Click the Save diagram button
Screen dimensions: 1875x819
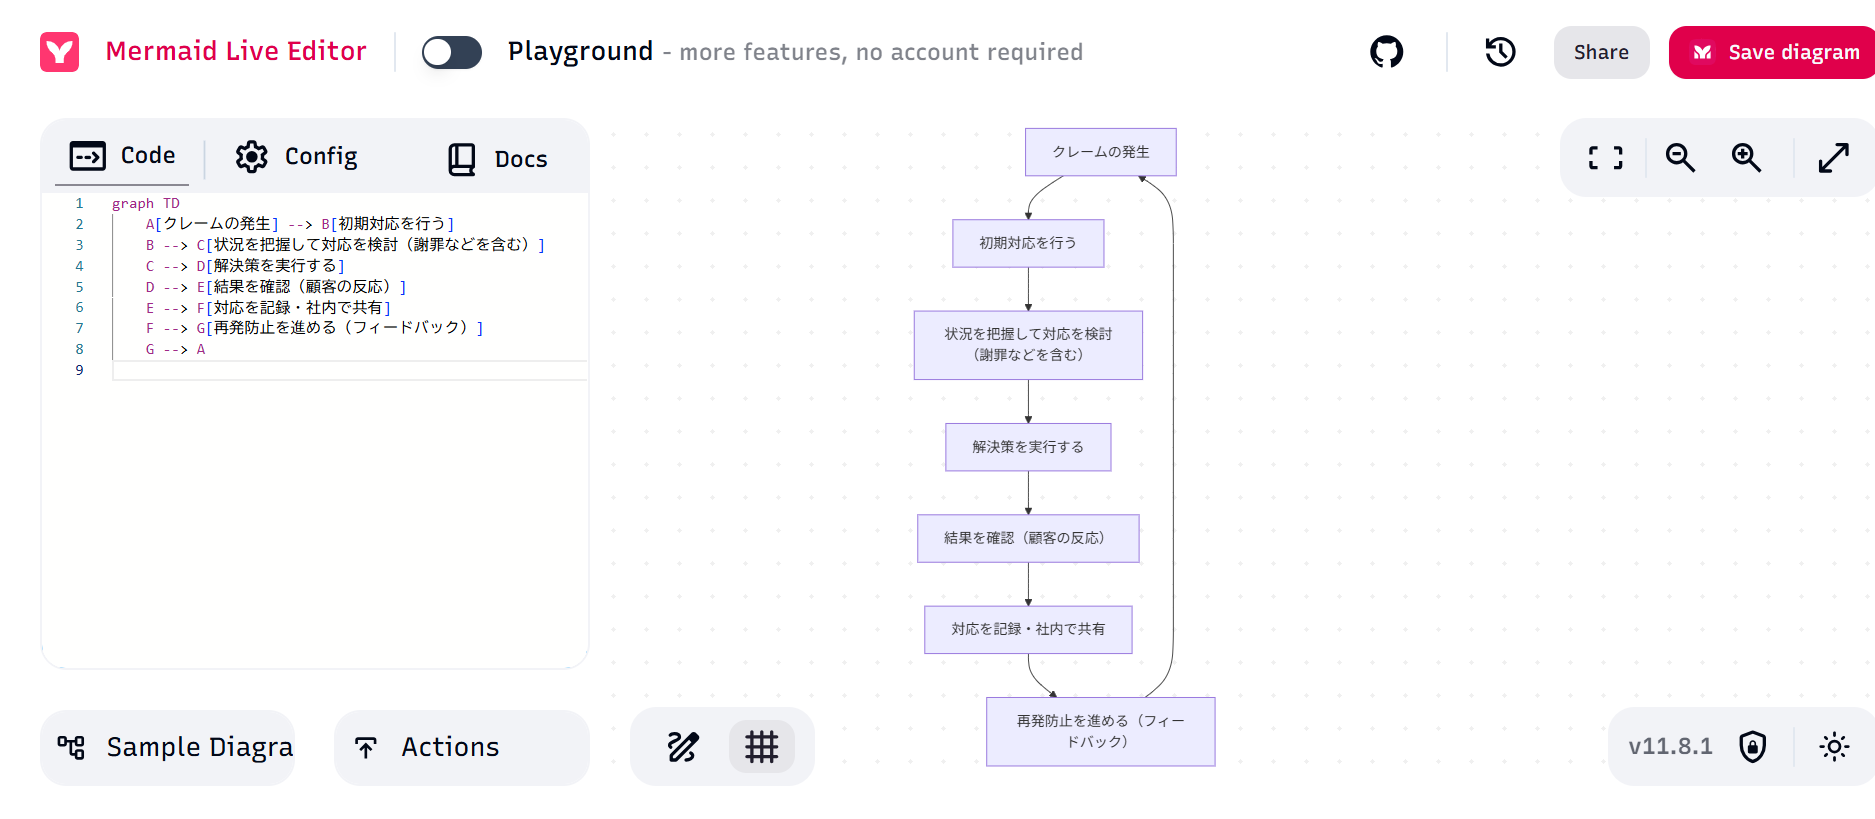coord(1774,52)
